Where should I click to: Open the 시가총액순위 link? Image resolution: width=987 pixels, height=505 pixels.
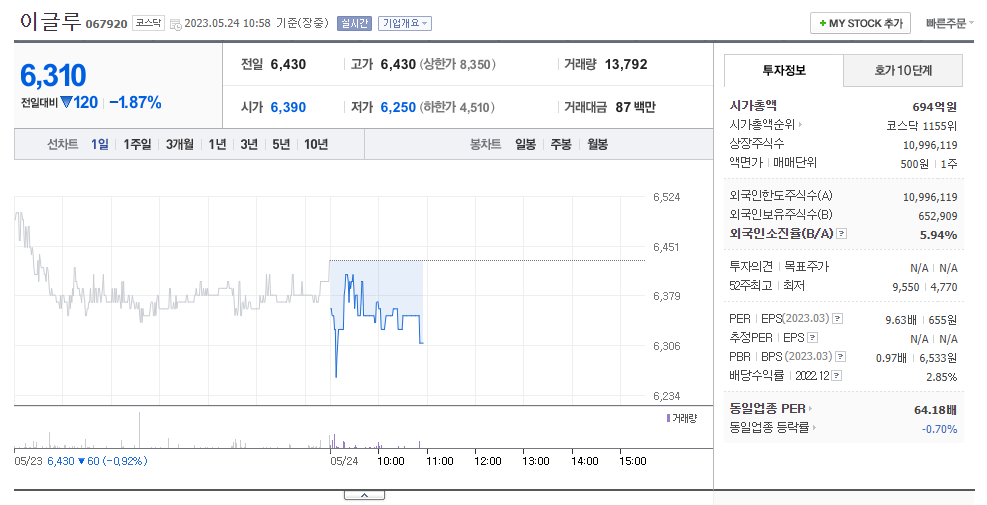click(x=762, y=125)
